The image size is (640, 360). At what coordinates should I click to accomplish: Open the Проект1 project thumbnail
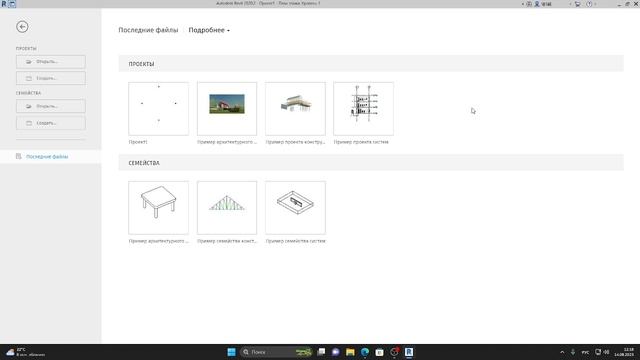click(159, 109)
